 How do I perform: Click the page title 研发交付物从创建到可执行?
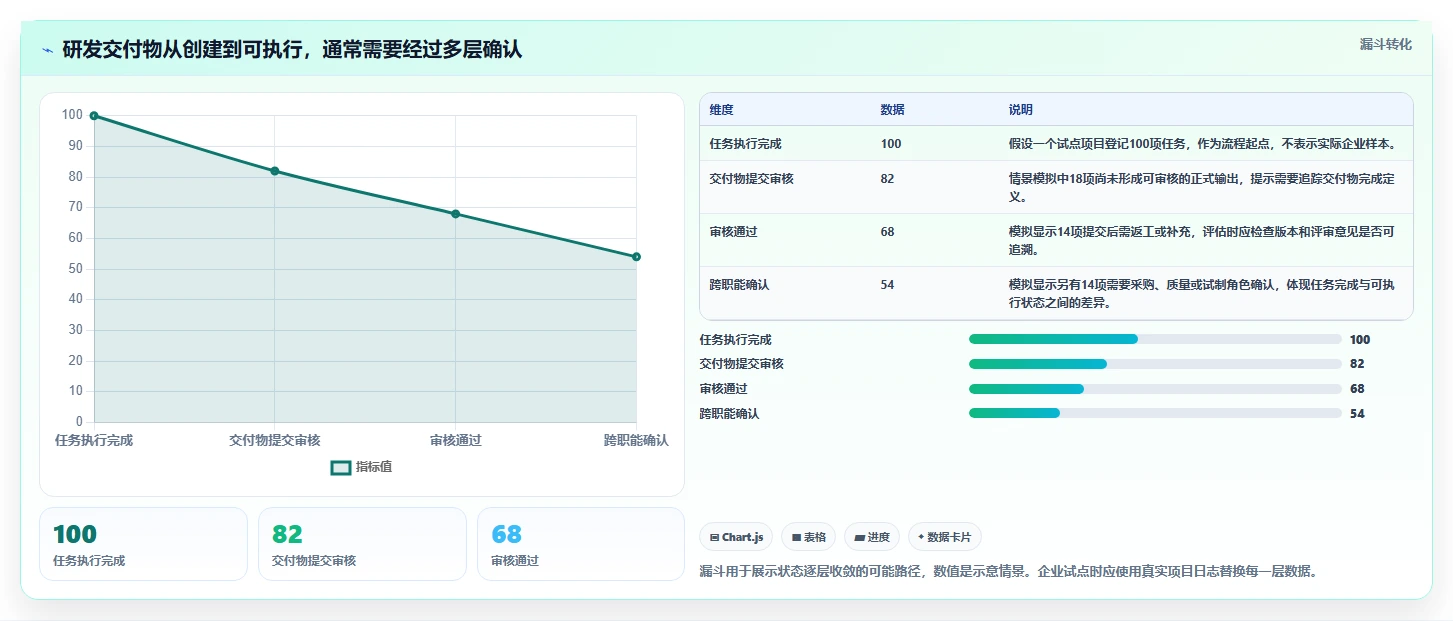click(x=292, y=50)
